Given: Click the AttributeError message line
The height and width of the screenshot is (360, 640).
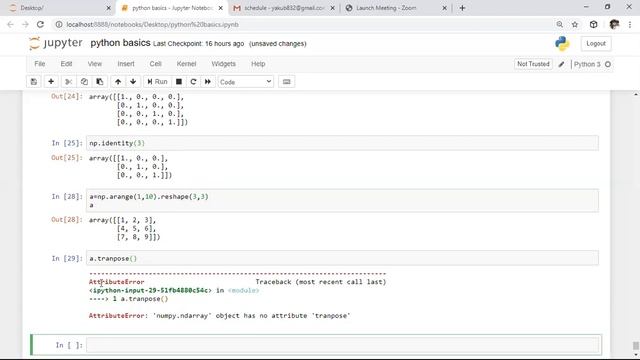Looking at the screenshot, I should [220, 316].
